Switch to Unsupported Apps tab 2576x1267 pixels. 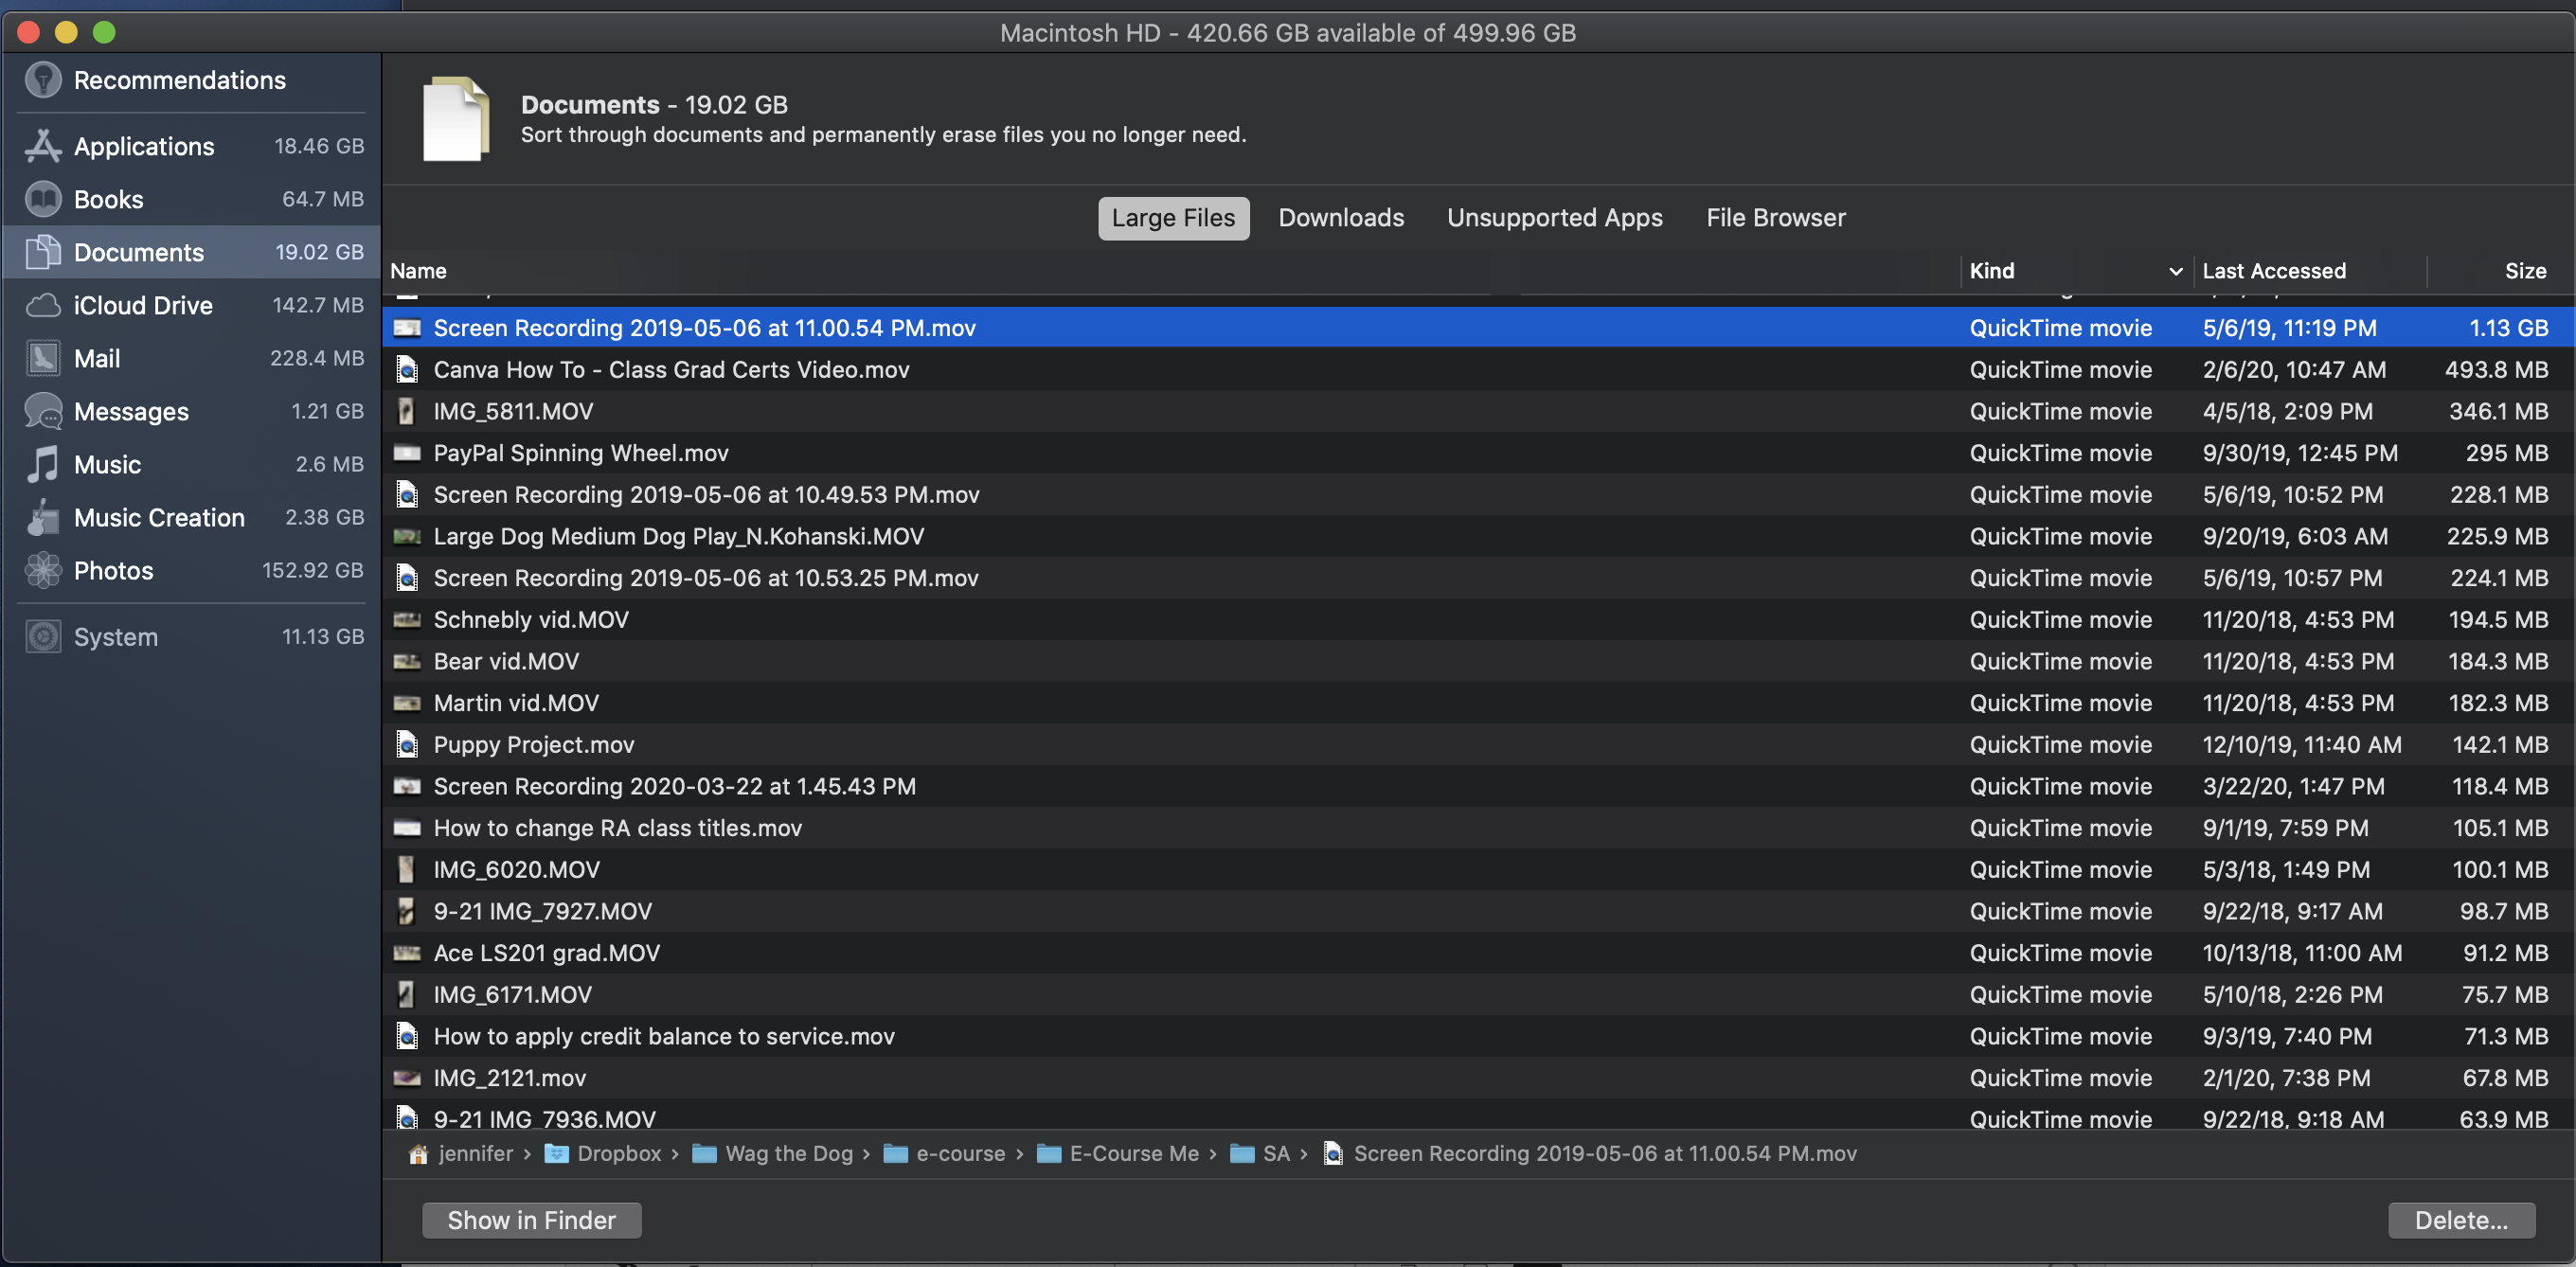(1554, 218)
